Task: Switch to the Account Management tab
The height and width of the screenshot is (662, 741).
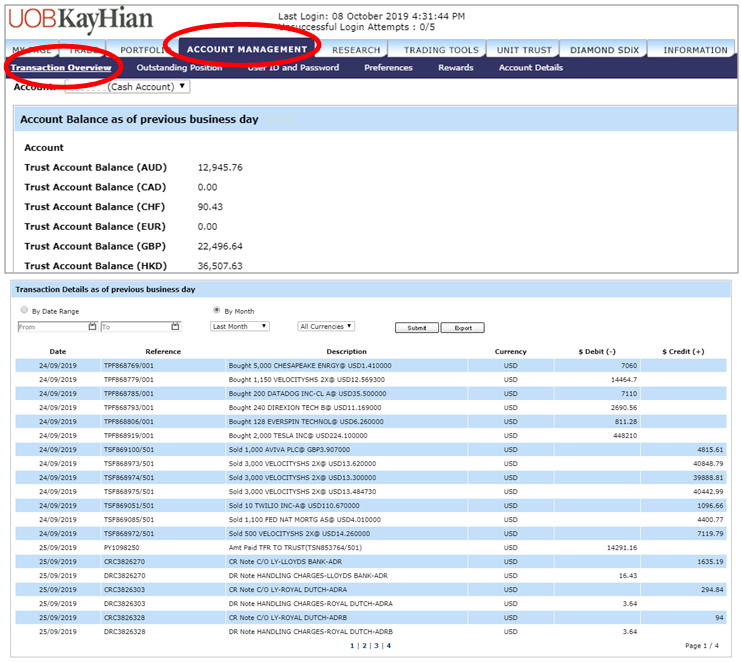Action: pos(247,49)
